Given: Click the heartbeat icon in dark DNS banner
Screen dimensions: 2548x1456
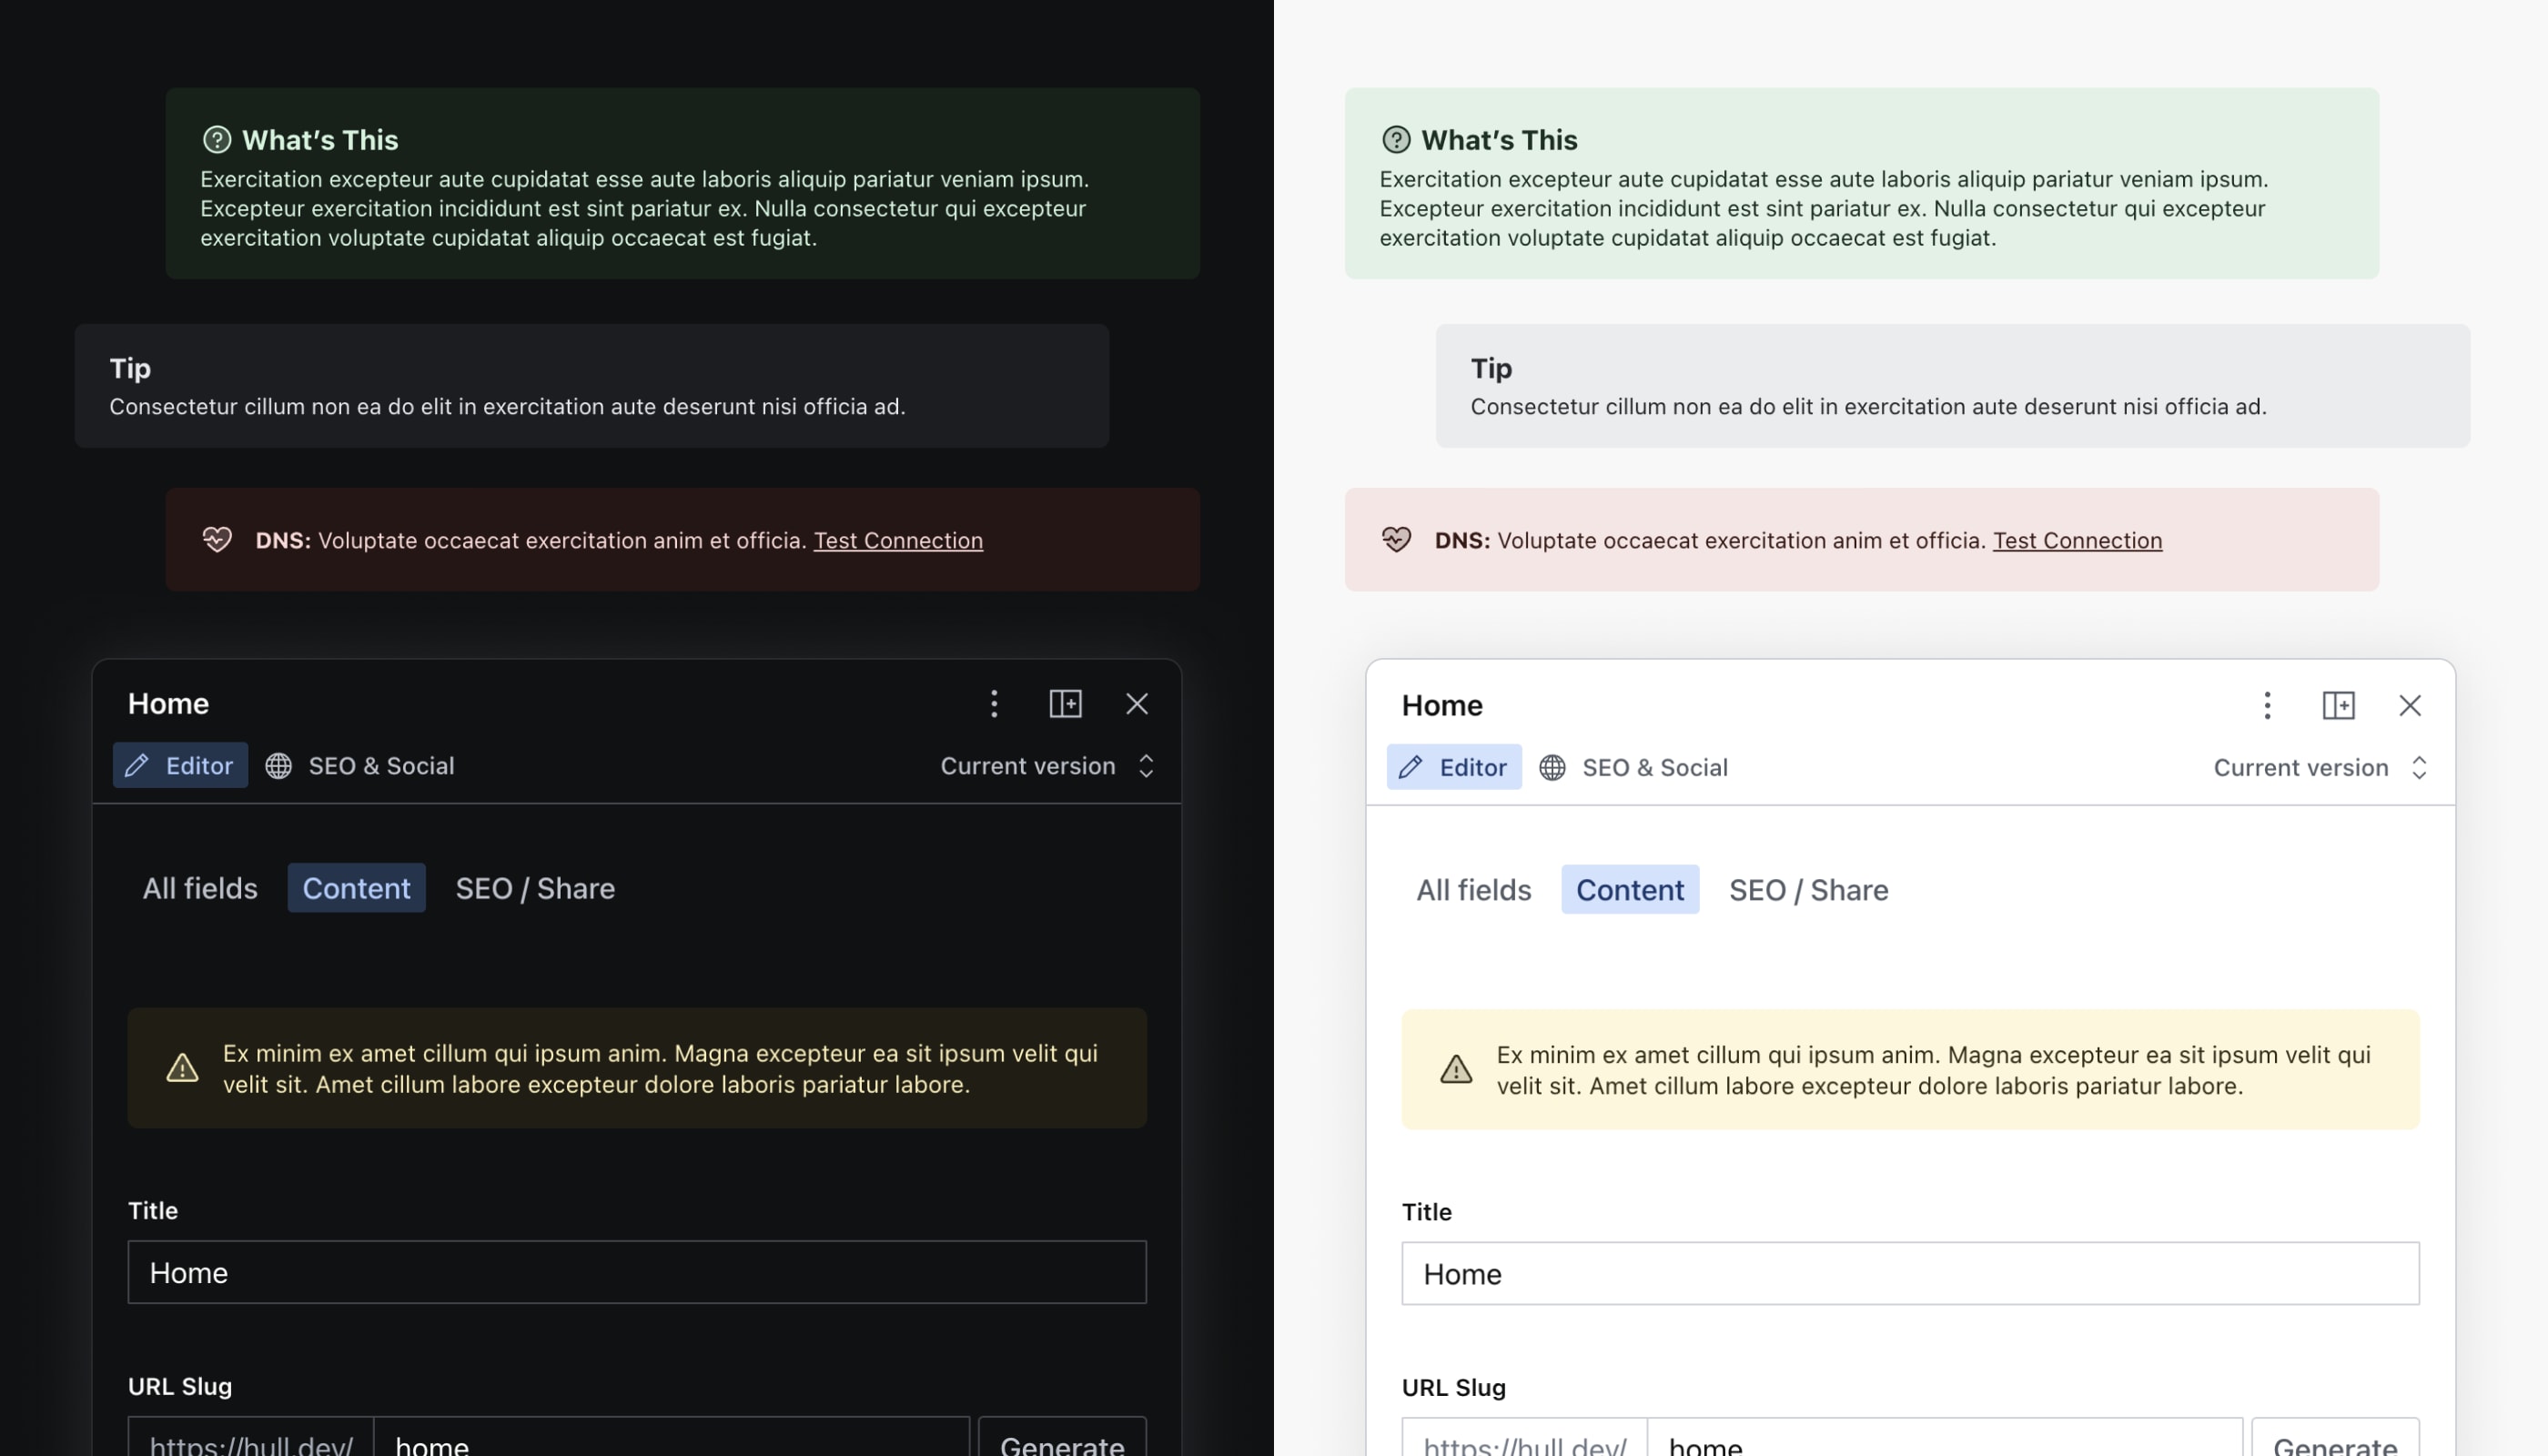Looking at the screenshot, I should pos(217,540).
